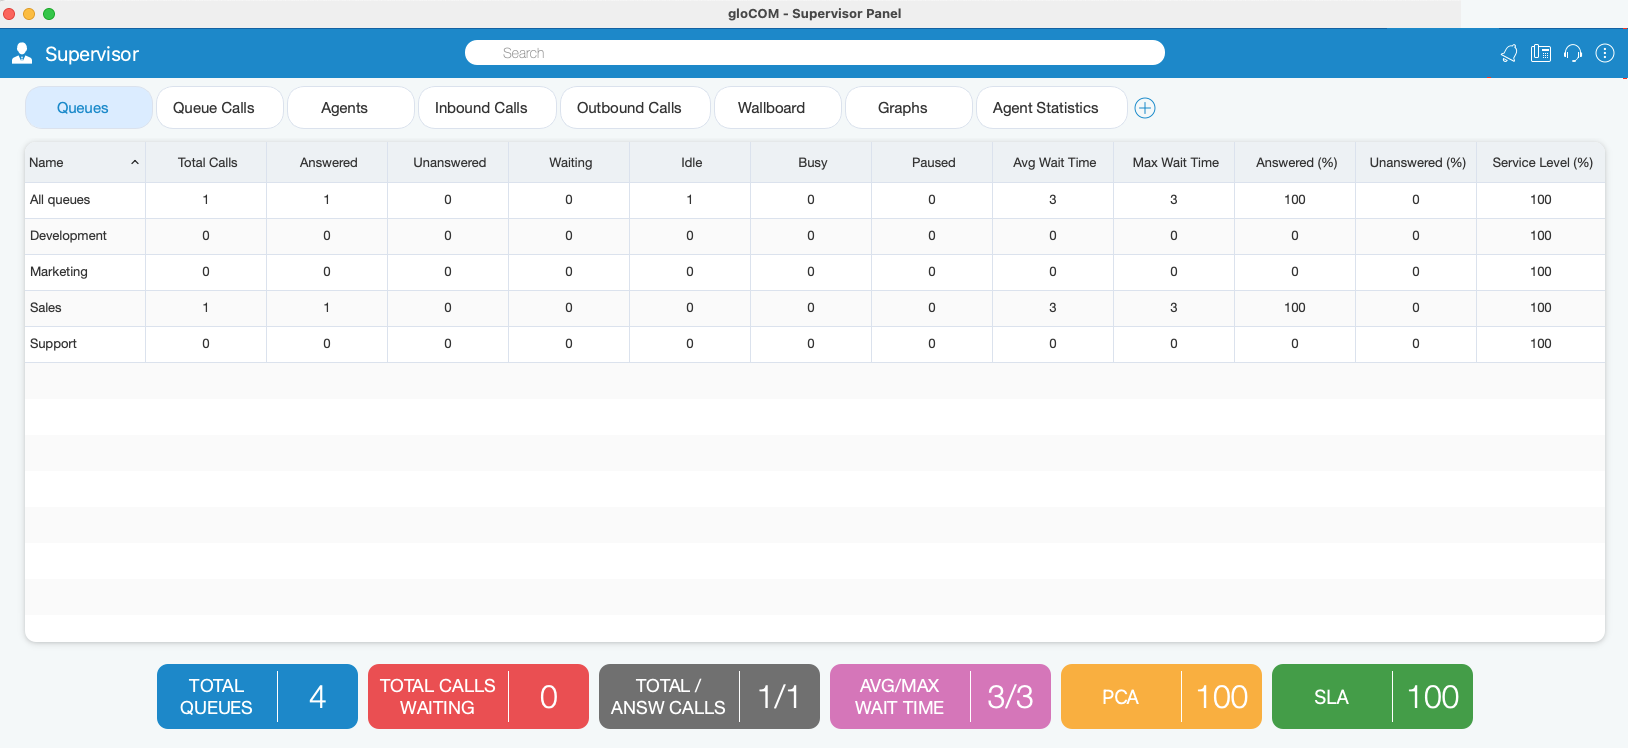Select the Sales queue row
The image size is (1628, 748).
[x=46, y=308]
